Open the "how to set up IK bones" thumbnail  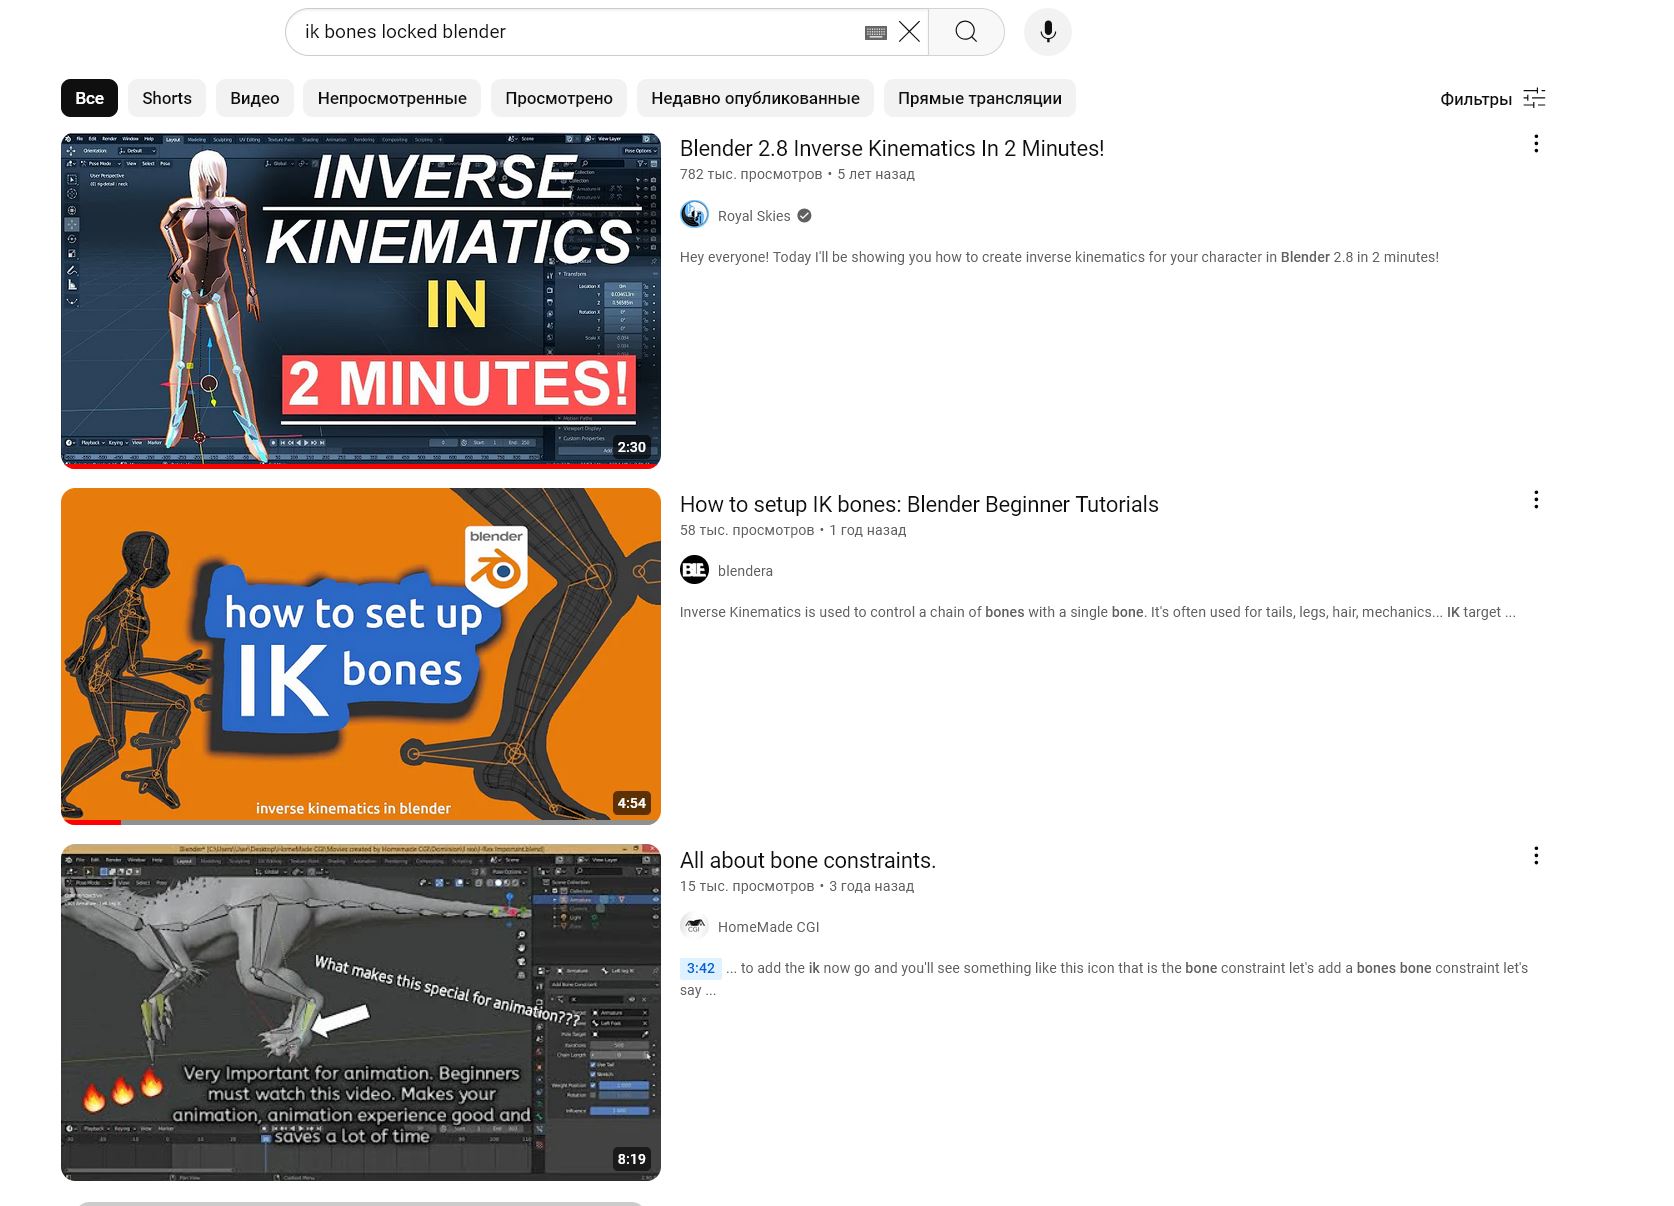click(361, 656)
